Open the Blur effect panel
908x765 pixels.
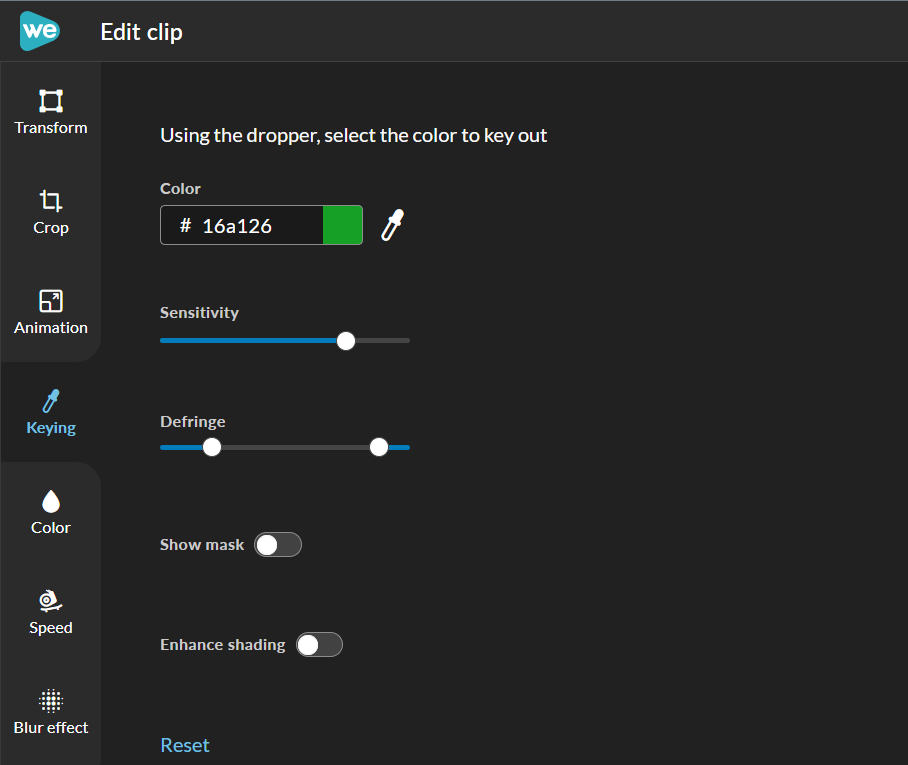click(51, 712)
